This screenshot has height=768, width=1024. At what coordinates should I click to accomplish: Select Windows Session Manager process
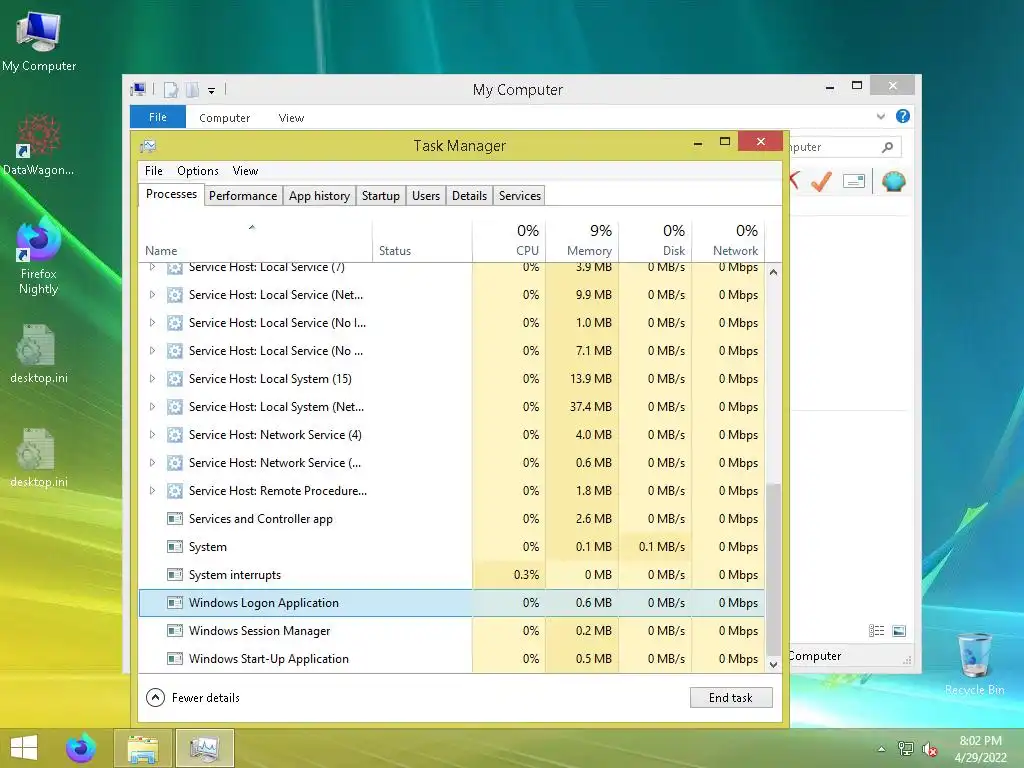pos(451,631)
